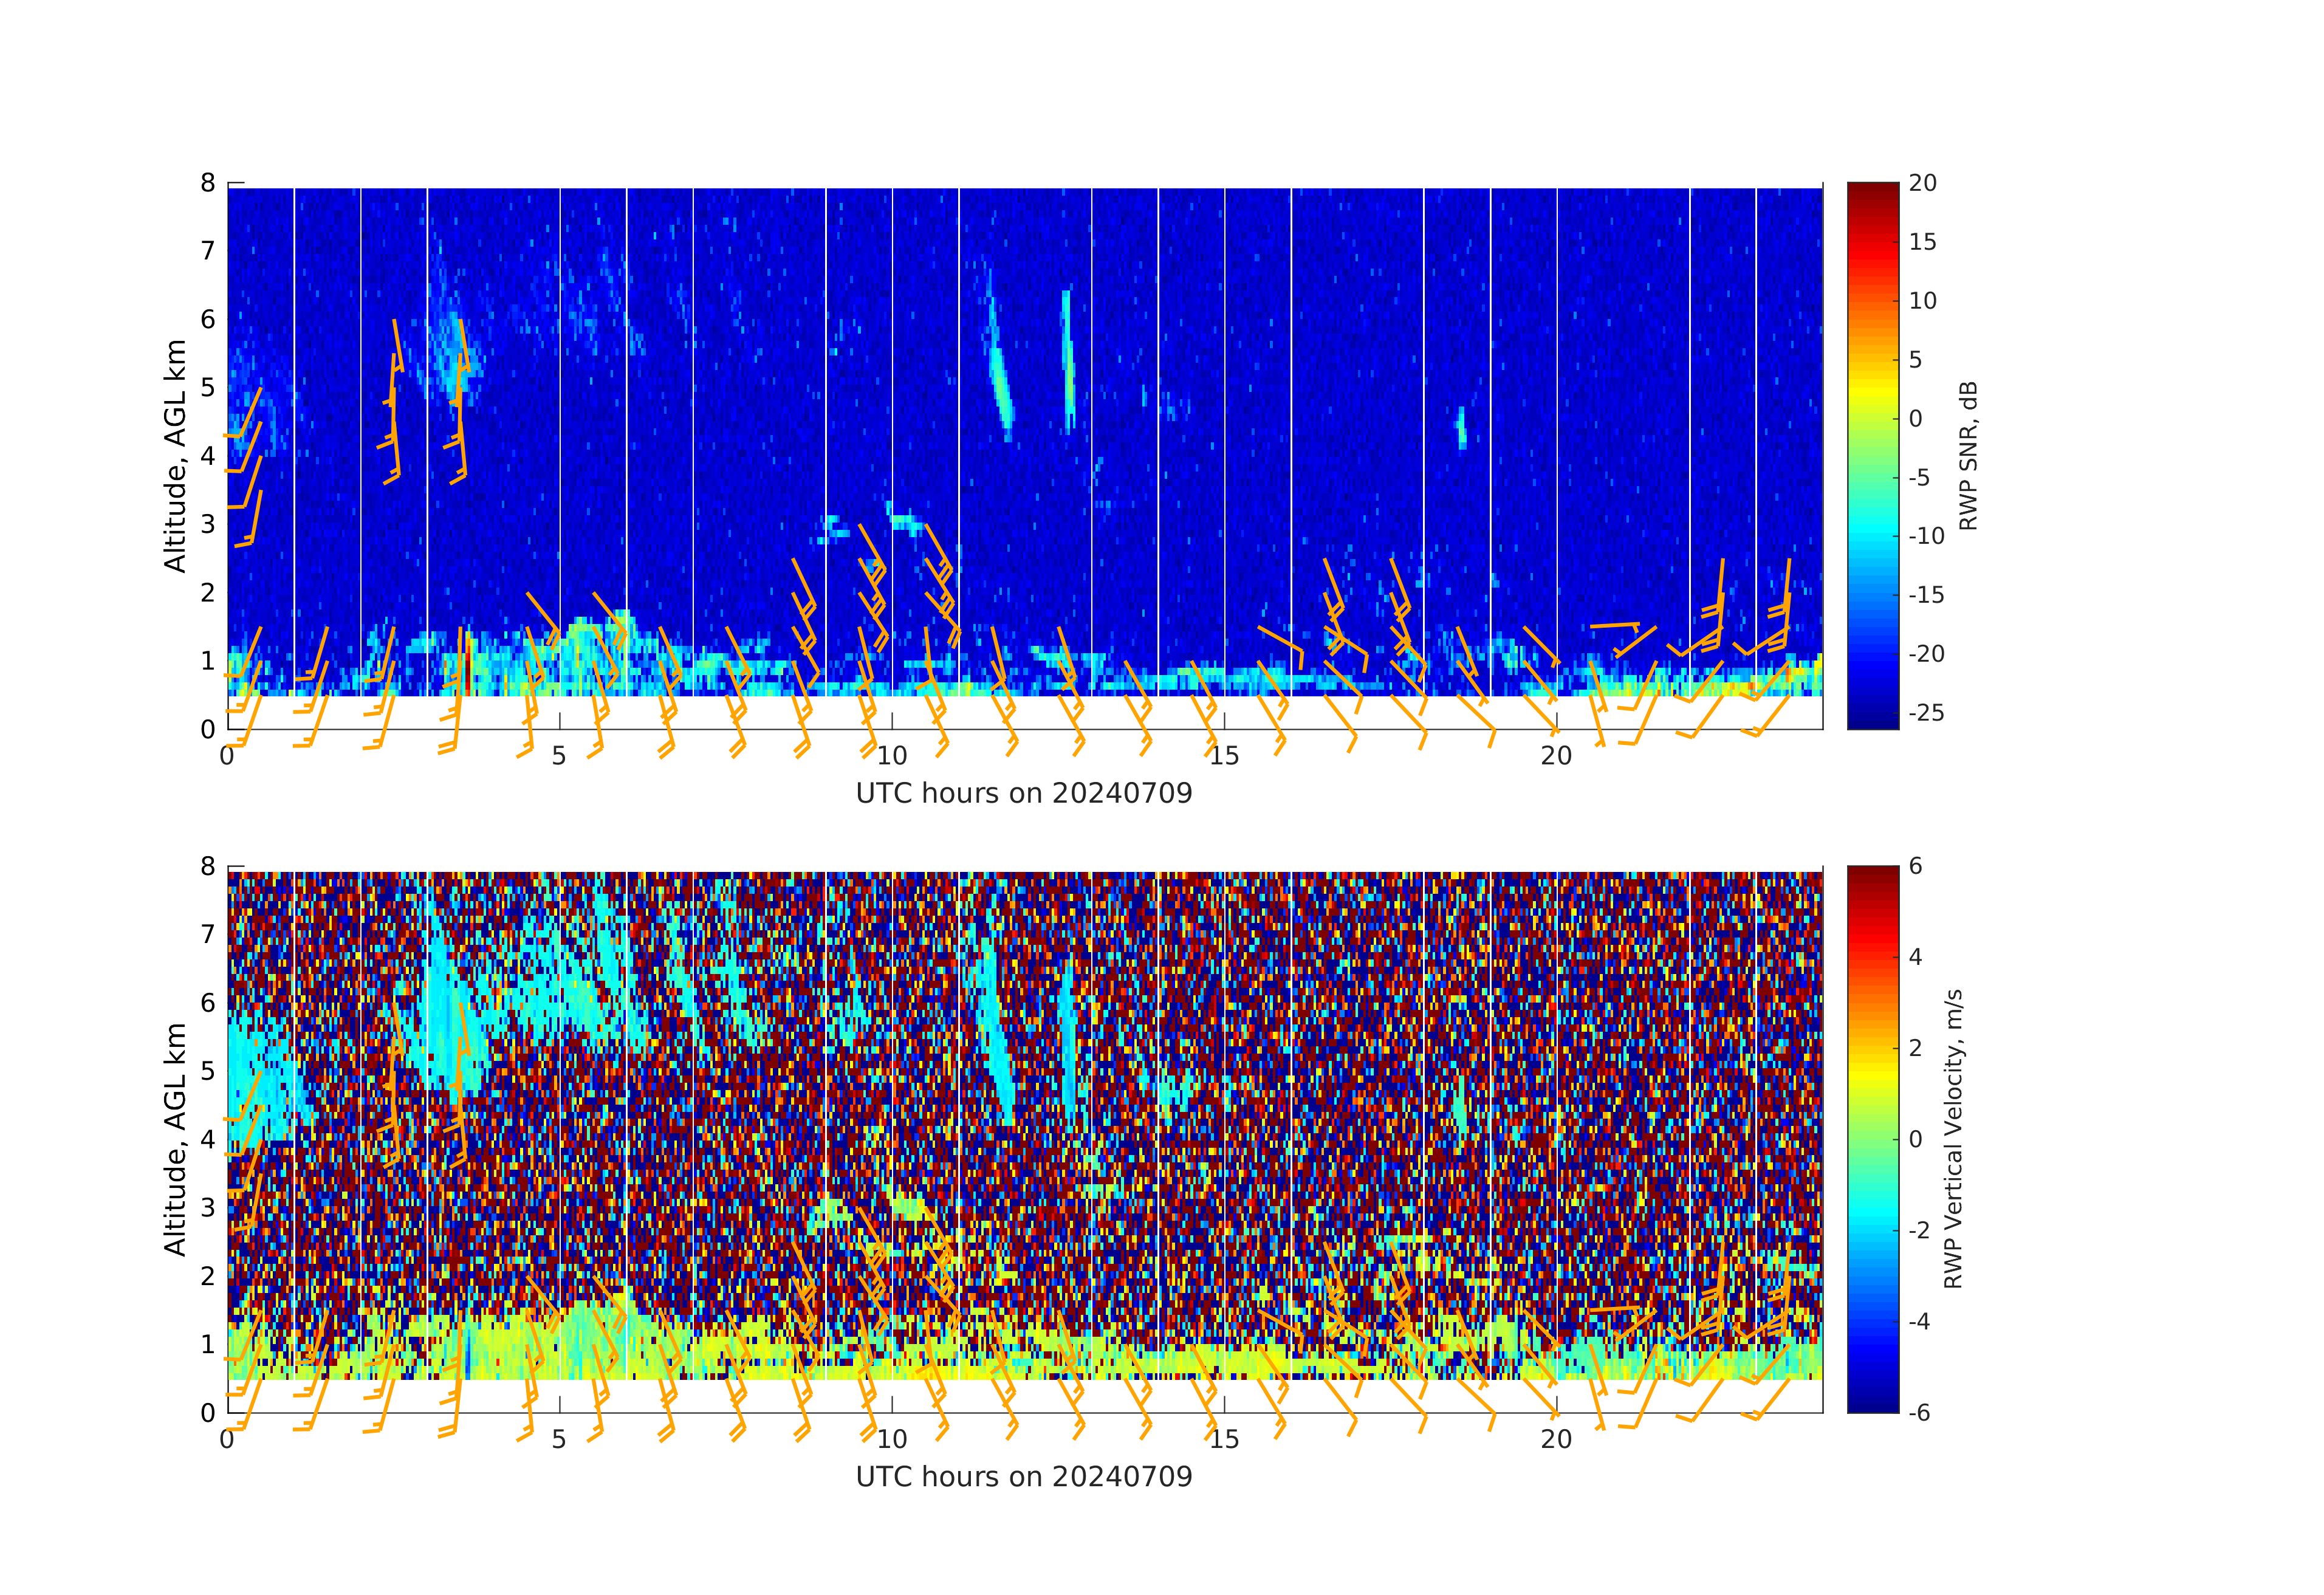Click the 6 tick on the velocity colorbar
Image resolution: width=2324 pixels, height=1595 pixels.
point(1916,866)
